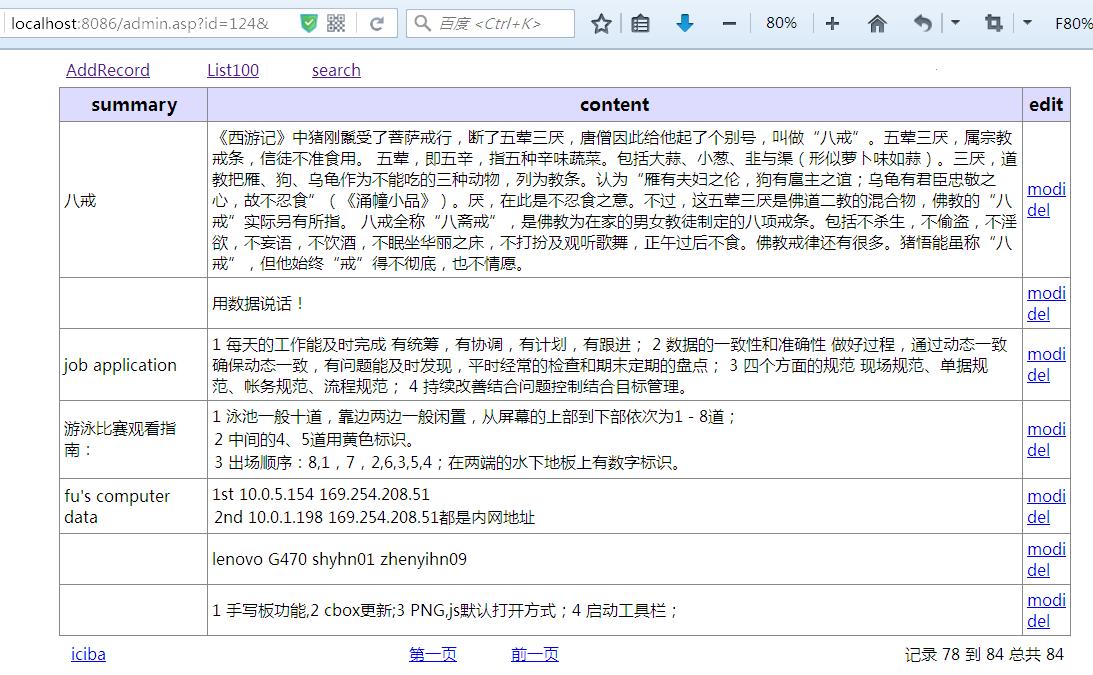Click the undo arrow in the toolbar

pos(921,23)
